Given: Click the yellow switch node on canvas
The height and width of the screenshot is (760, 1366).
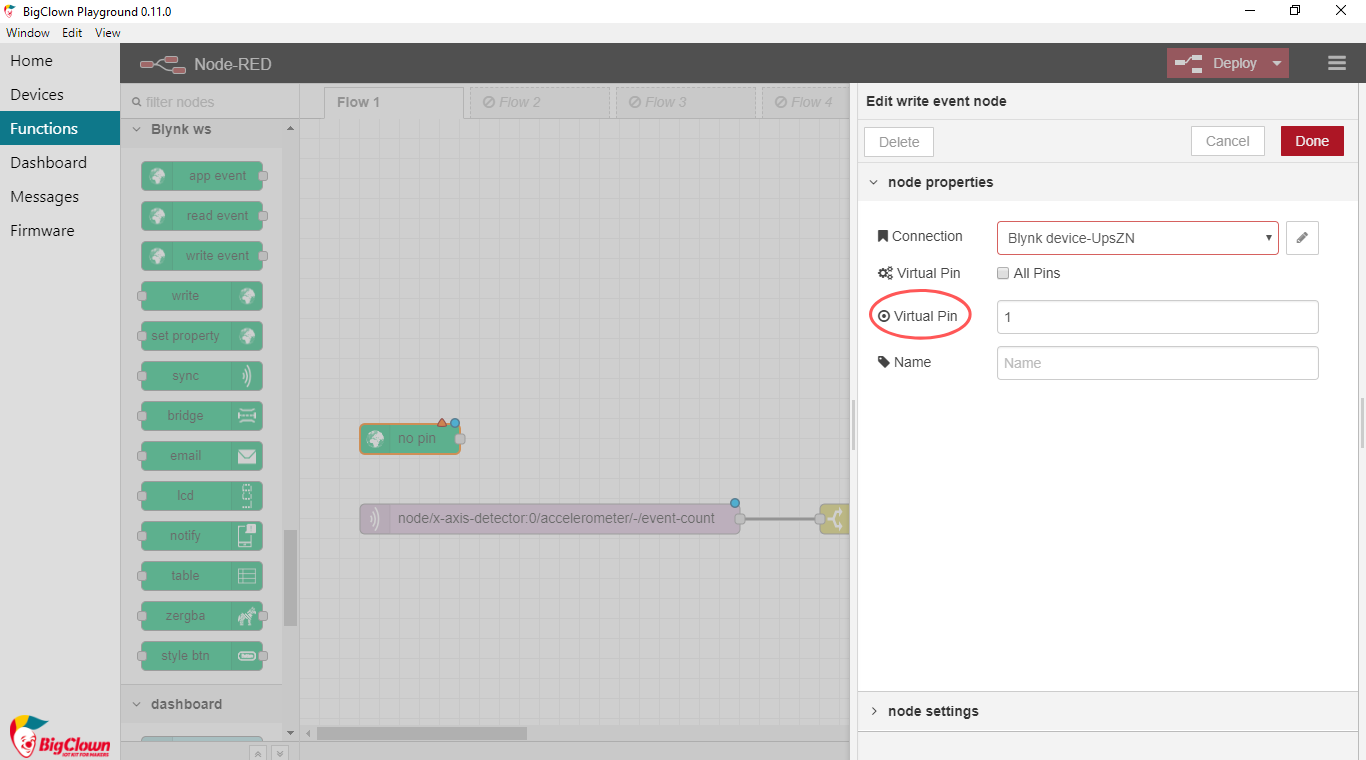Looking at the screenshot, I should coord(835,519).
